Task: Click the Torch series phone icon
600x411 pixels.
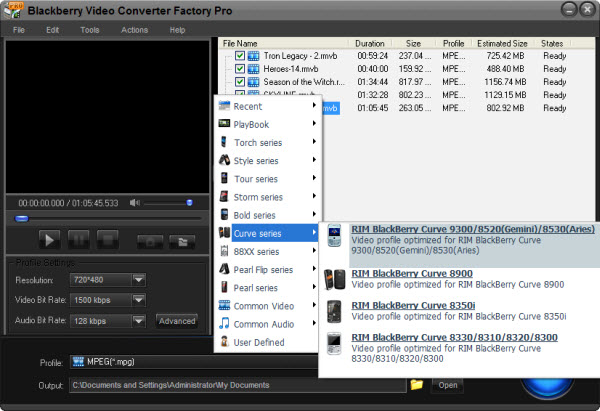Action: [224, 142]
